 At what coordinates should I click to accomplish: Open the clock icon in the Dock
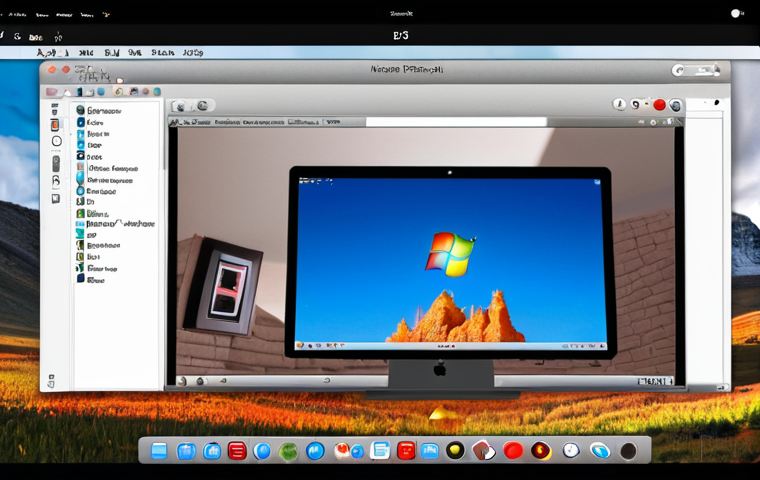571,450
